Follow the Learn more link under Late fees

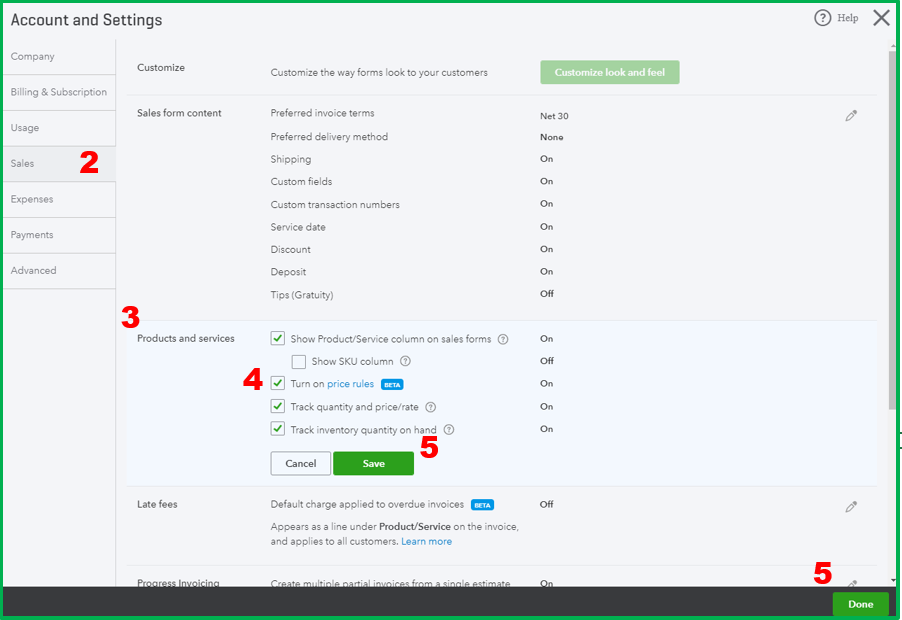point(426,541)
